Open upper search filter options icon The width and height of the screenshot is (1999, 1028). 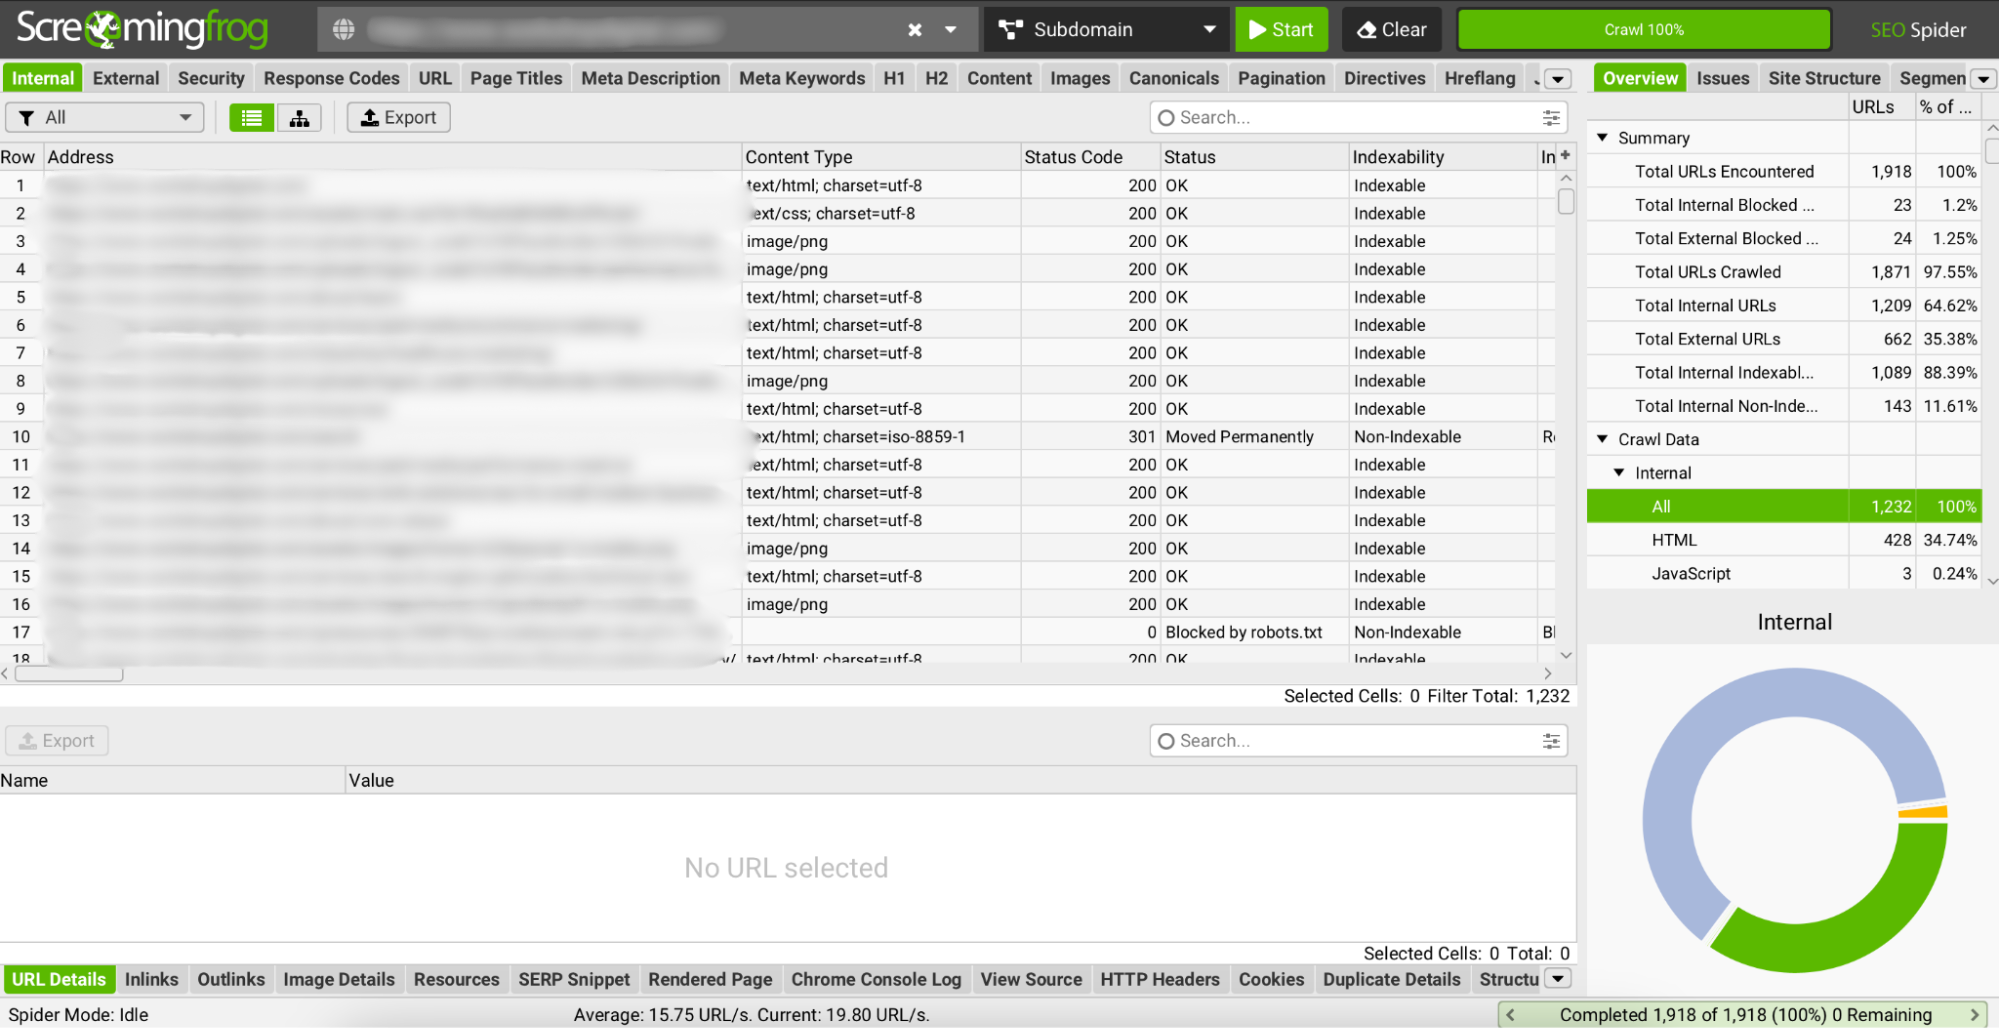coord(1551,118)
